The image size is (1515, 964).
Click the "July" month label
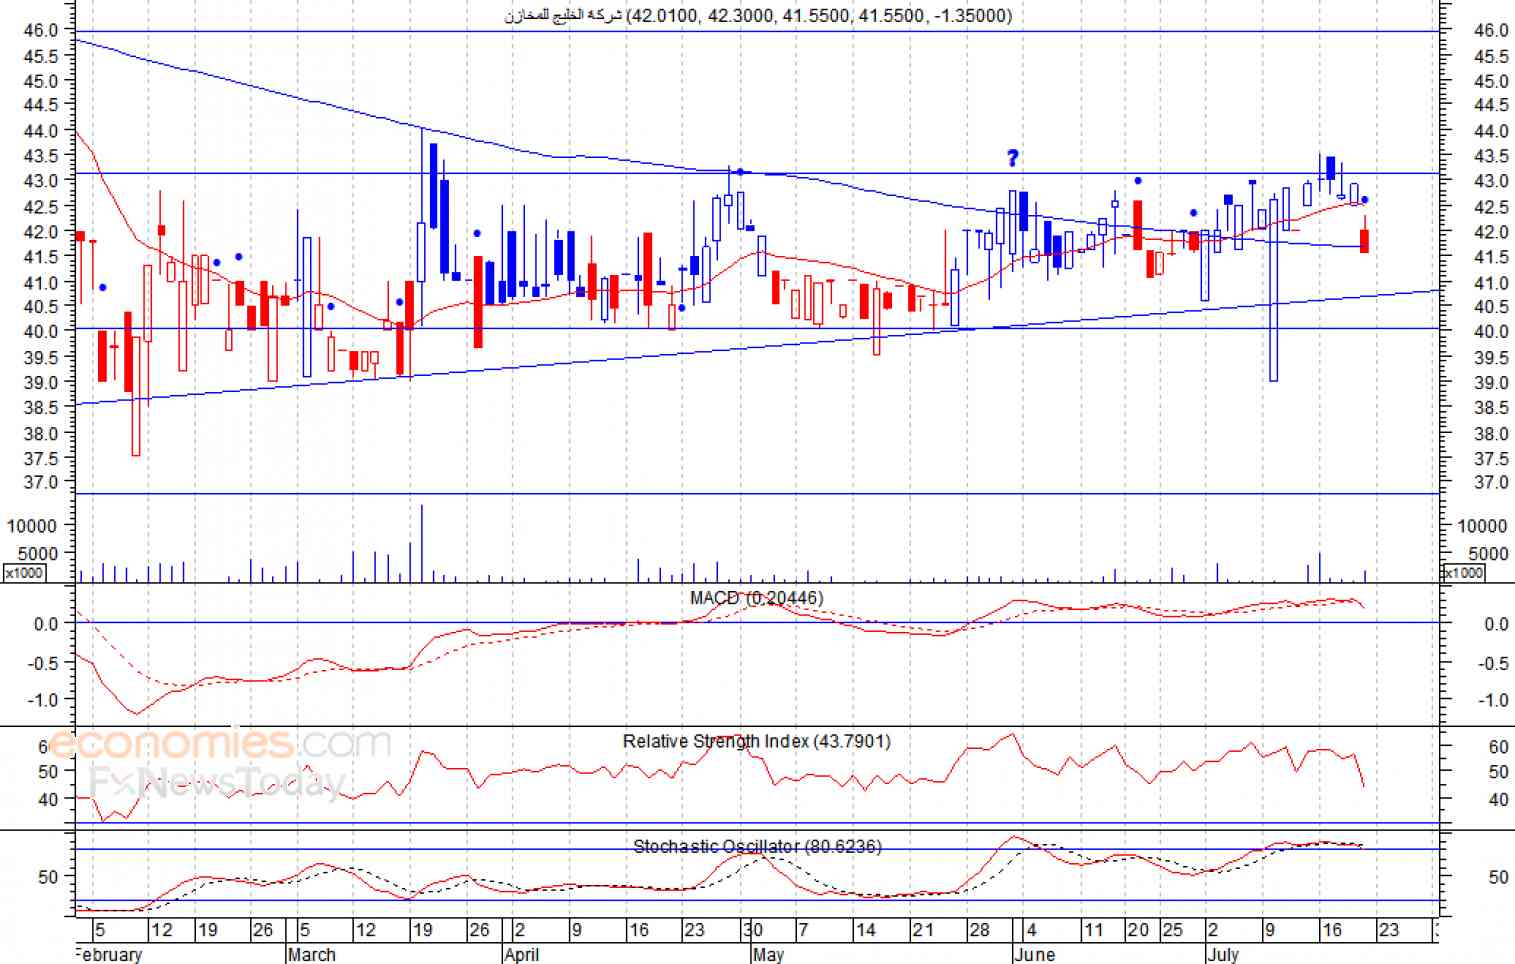1222,954
